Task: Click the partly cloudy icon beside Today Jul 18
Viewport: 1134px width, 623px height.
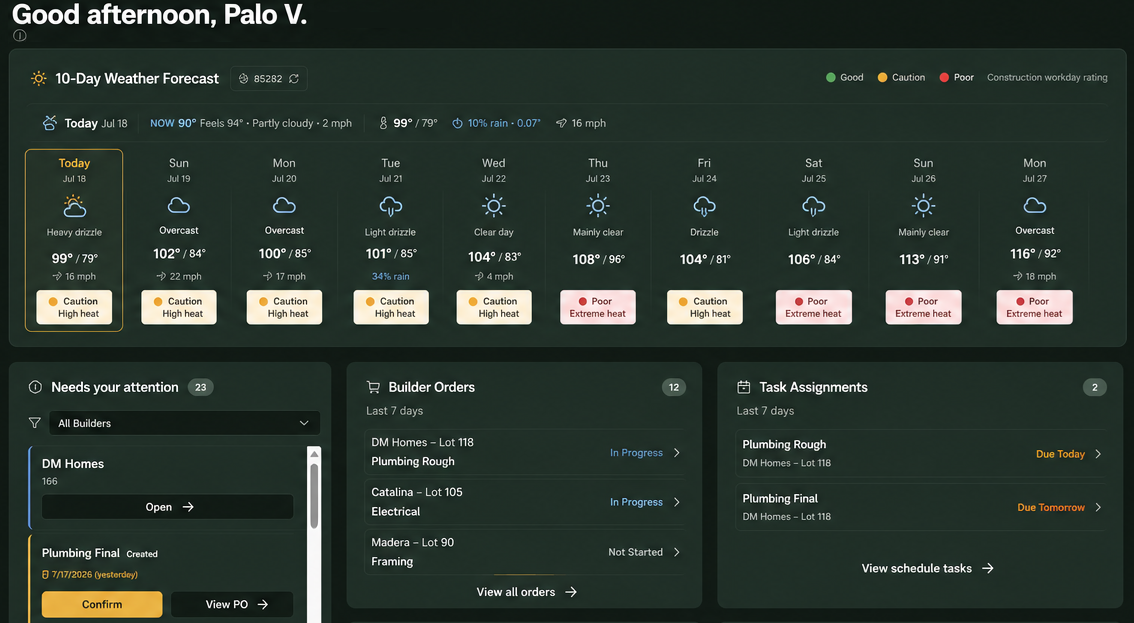Action: pyautogui.click(x=49, y=122)
